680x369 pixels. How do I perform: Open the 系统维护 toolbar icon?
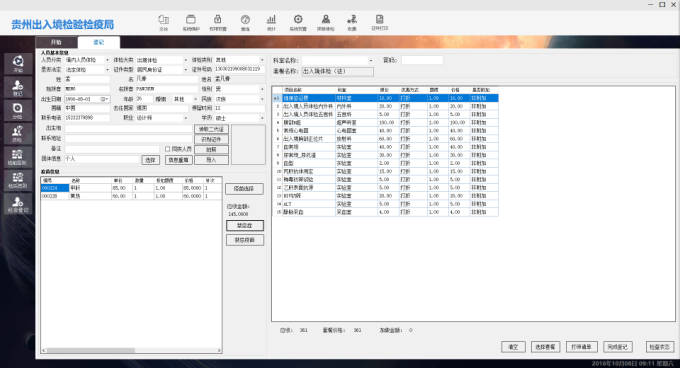tap(191, 20)
